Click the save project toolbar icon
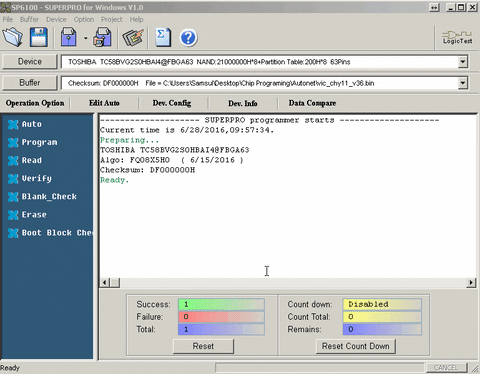 (x=102, y=37)
